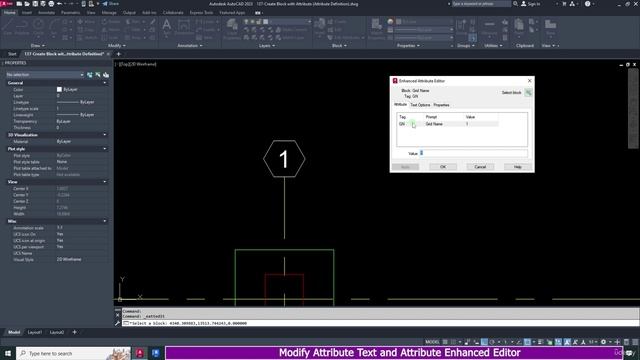Open the No selection object dropdown

(x=45, y=75)
